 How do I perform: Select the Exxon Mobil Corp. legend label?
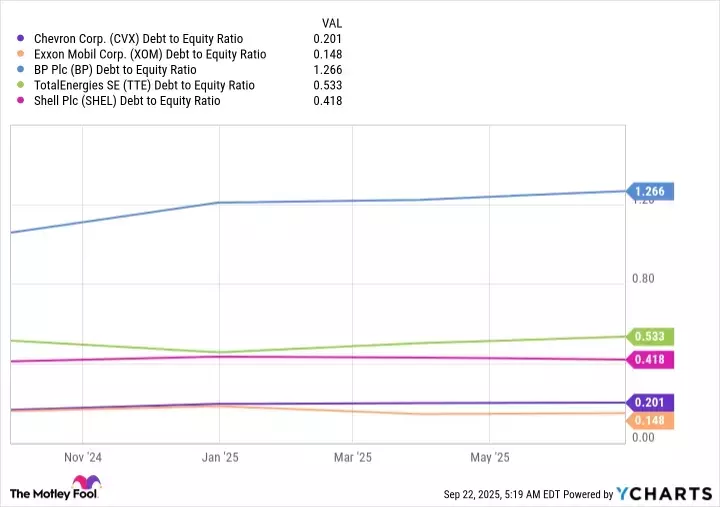point(150,54)
